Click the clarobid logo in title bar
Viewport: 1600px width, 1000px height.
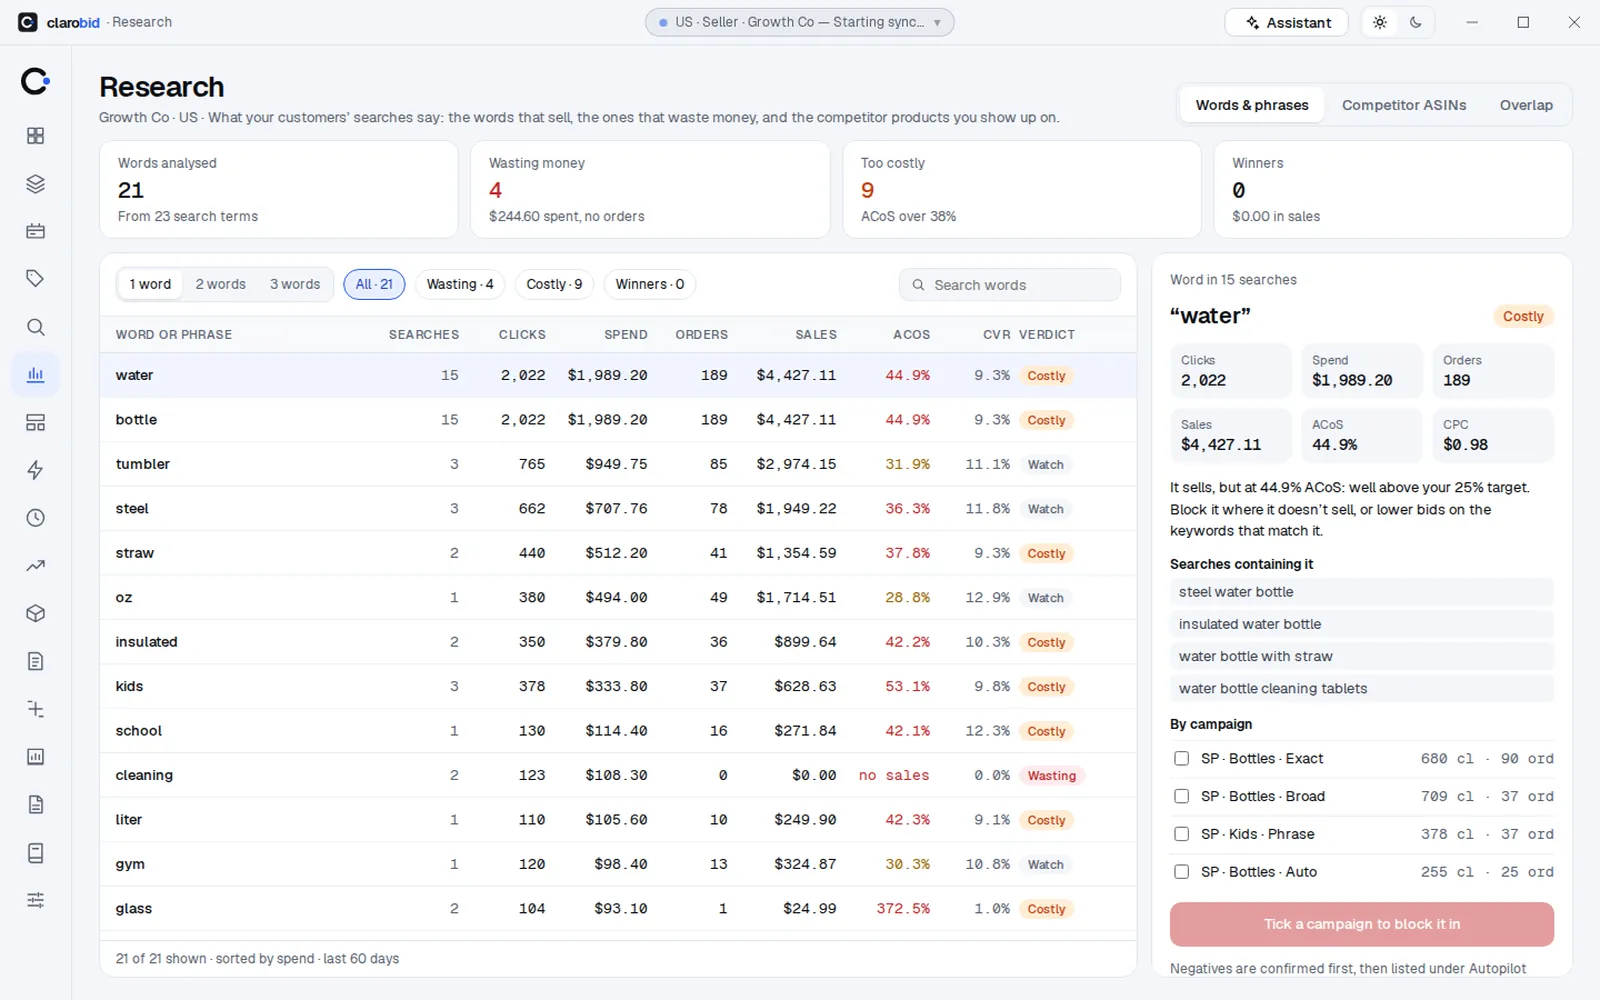(x=28, y=22)
